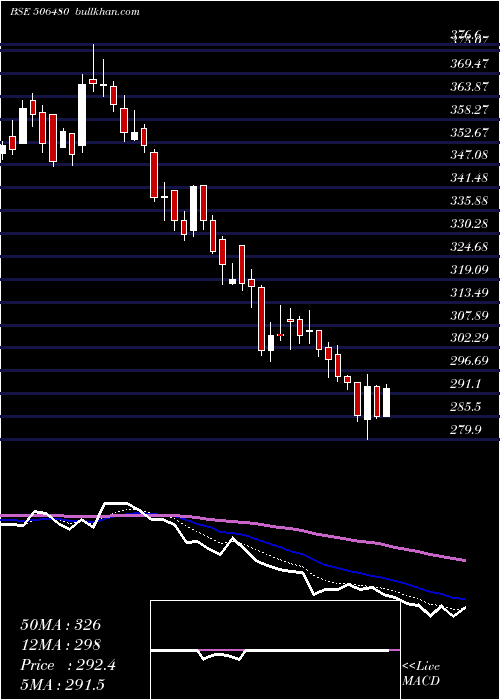Click the 279.9 price axis label
This screenshot has width=500, height=700.
click(x=466, y=430)
